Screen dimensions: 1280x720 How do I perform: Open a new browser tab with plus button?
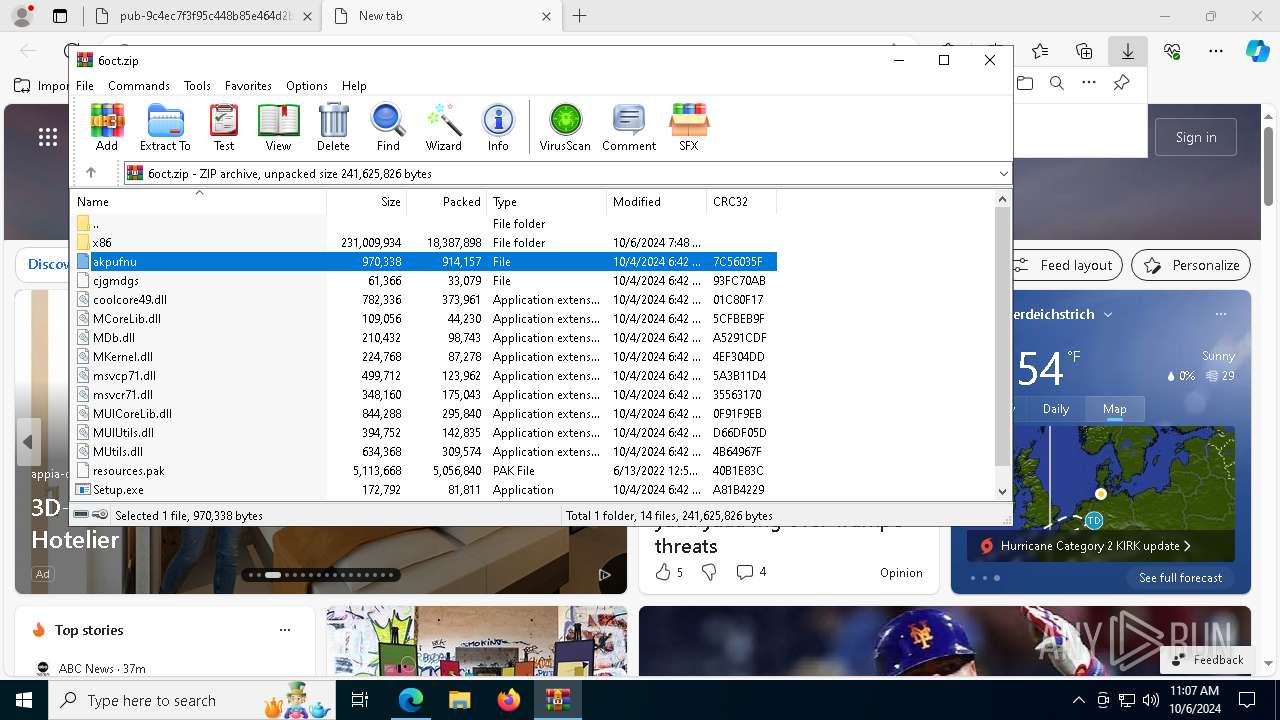click(x=580, y=16)
